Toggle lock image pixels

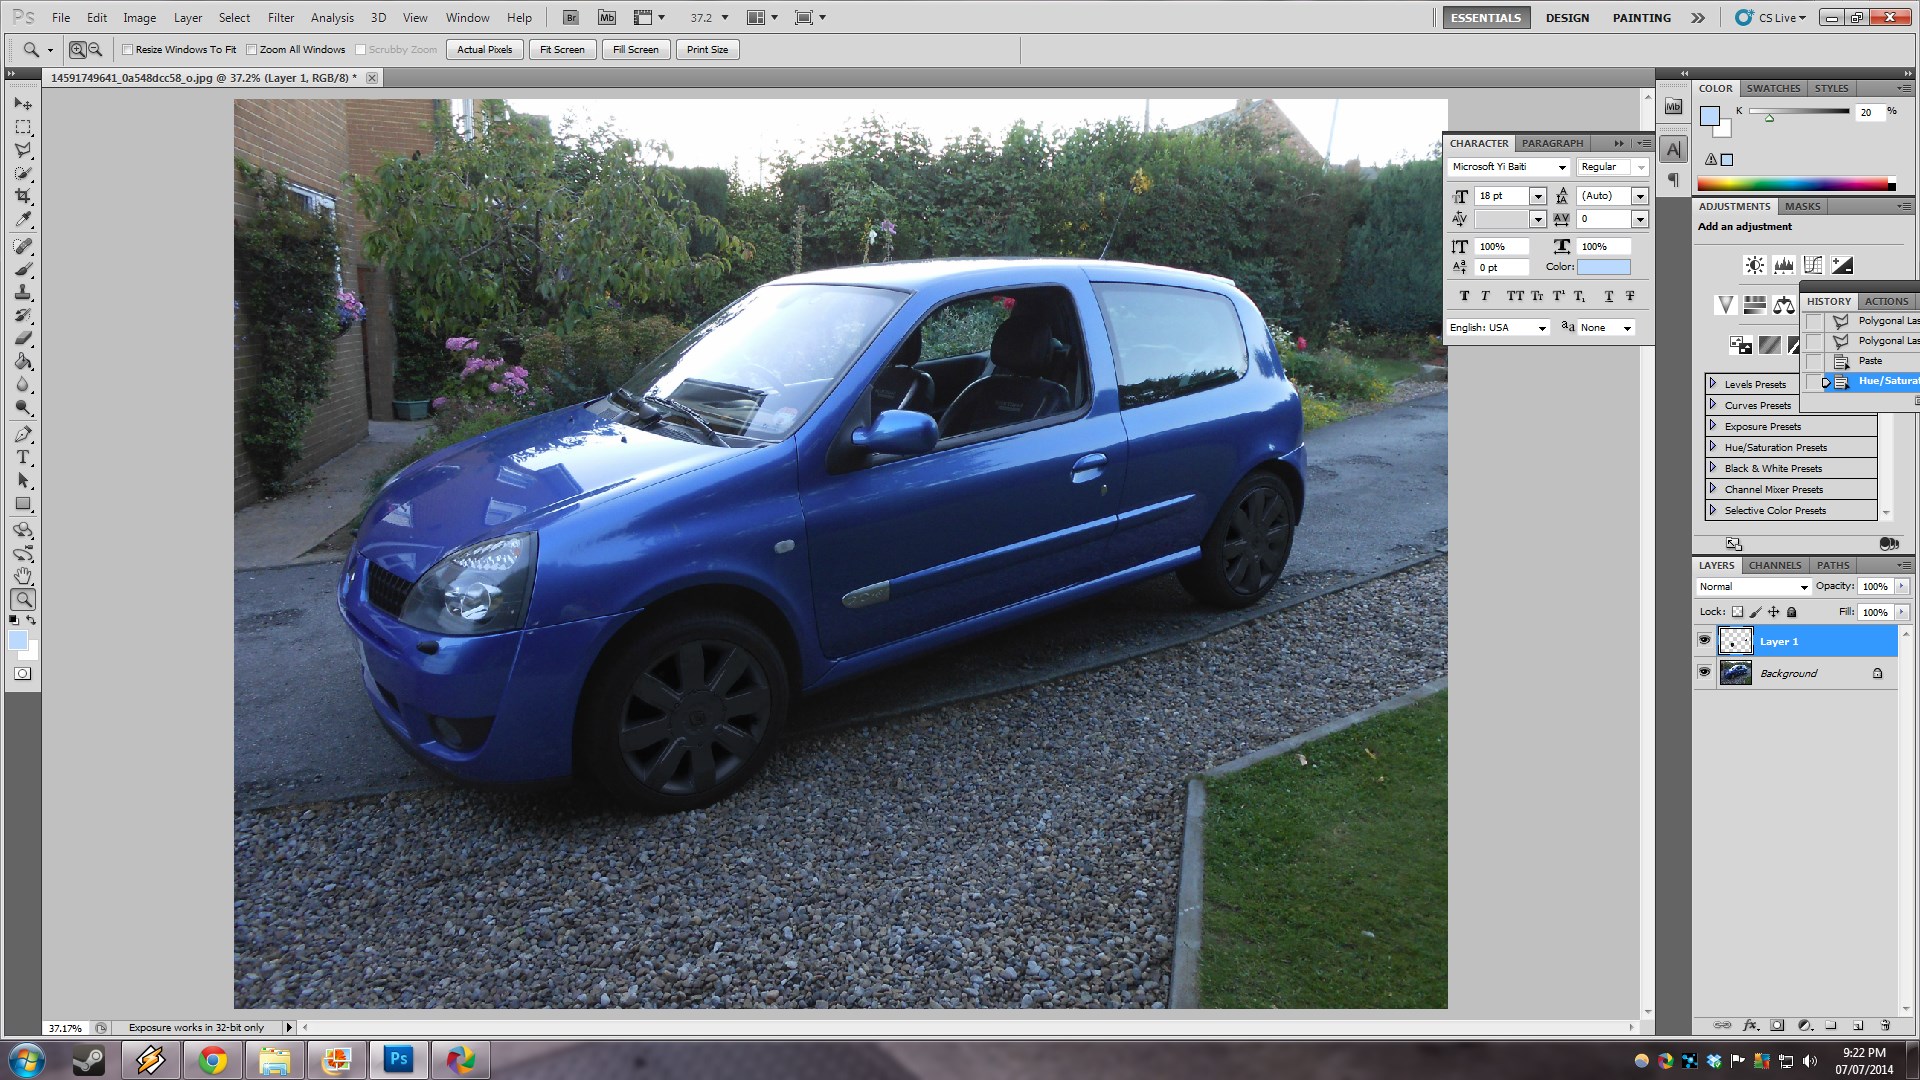pos(1755,612)
